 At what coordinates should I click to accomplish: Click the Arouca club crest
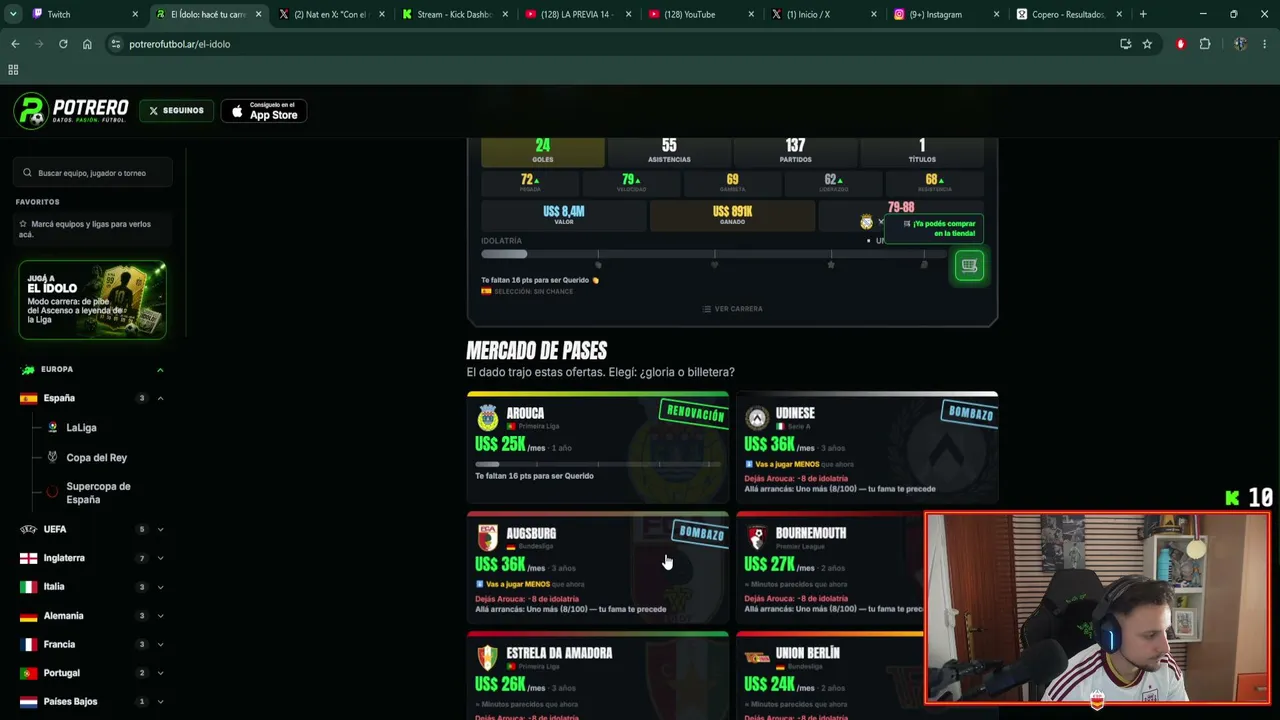[x=488, y=417]
